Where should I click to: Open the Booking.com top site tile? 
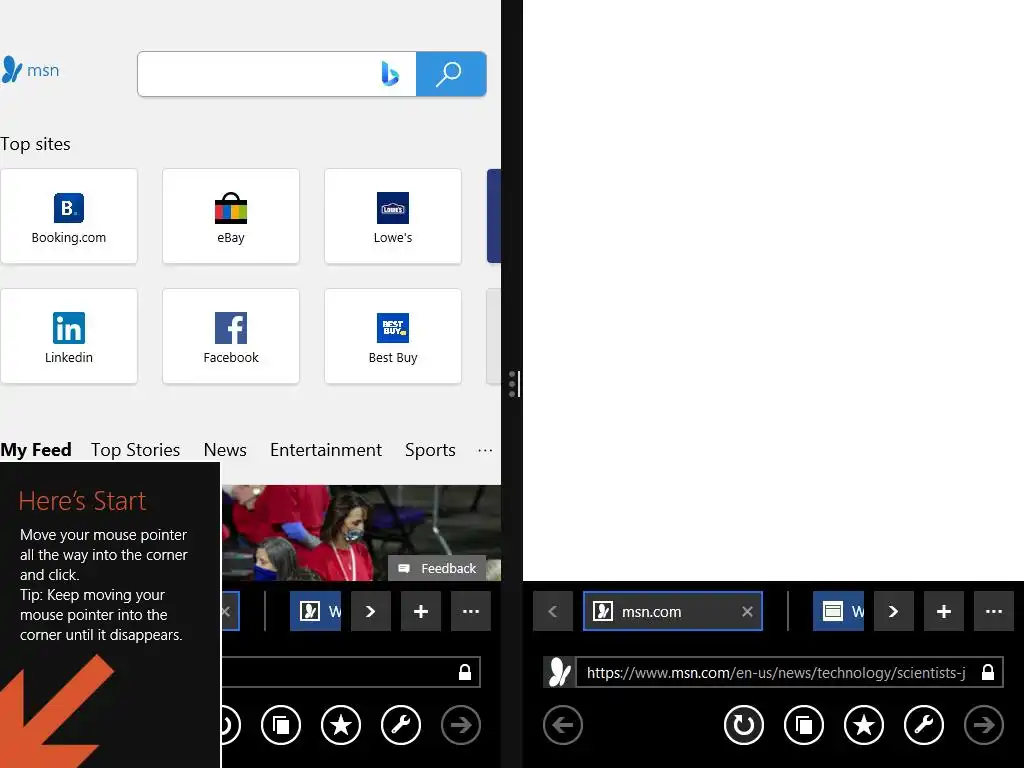[x=69, y=216]
